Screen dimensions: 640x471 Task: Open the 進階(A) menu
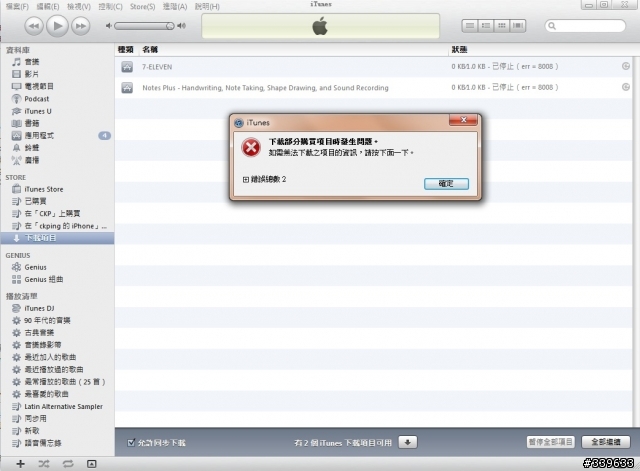coord(175,7)
